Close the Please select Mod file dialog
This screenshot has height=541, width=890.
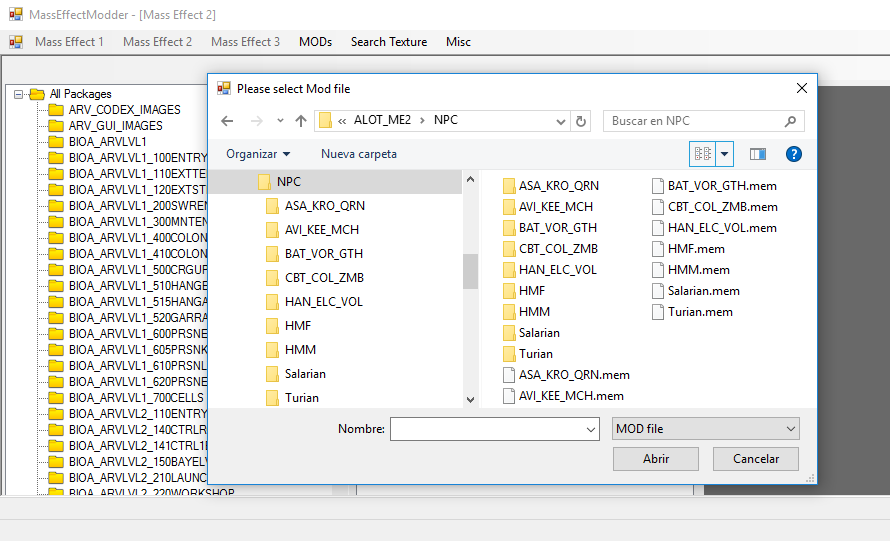[801, 88]
